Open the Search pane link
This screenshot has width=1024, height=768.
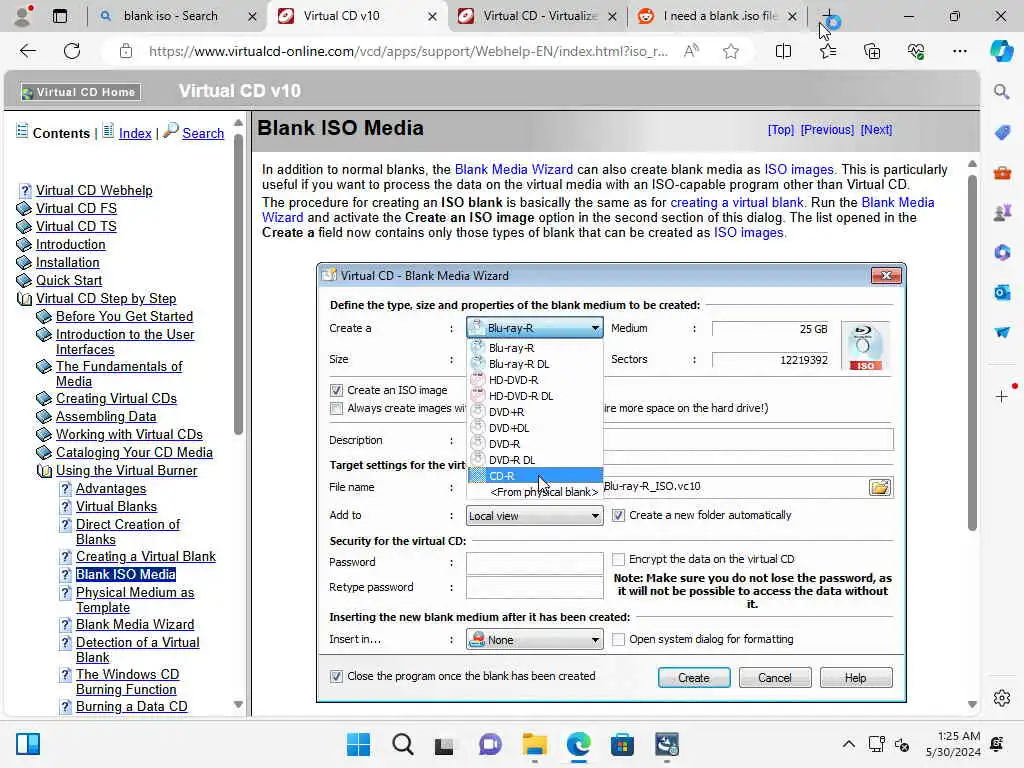(x=202, y=133)
